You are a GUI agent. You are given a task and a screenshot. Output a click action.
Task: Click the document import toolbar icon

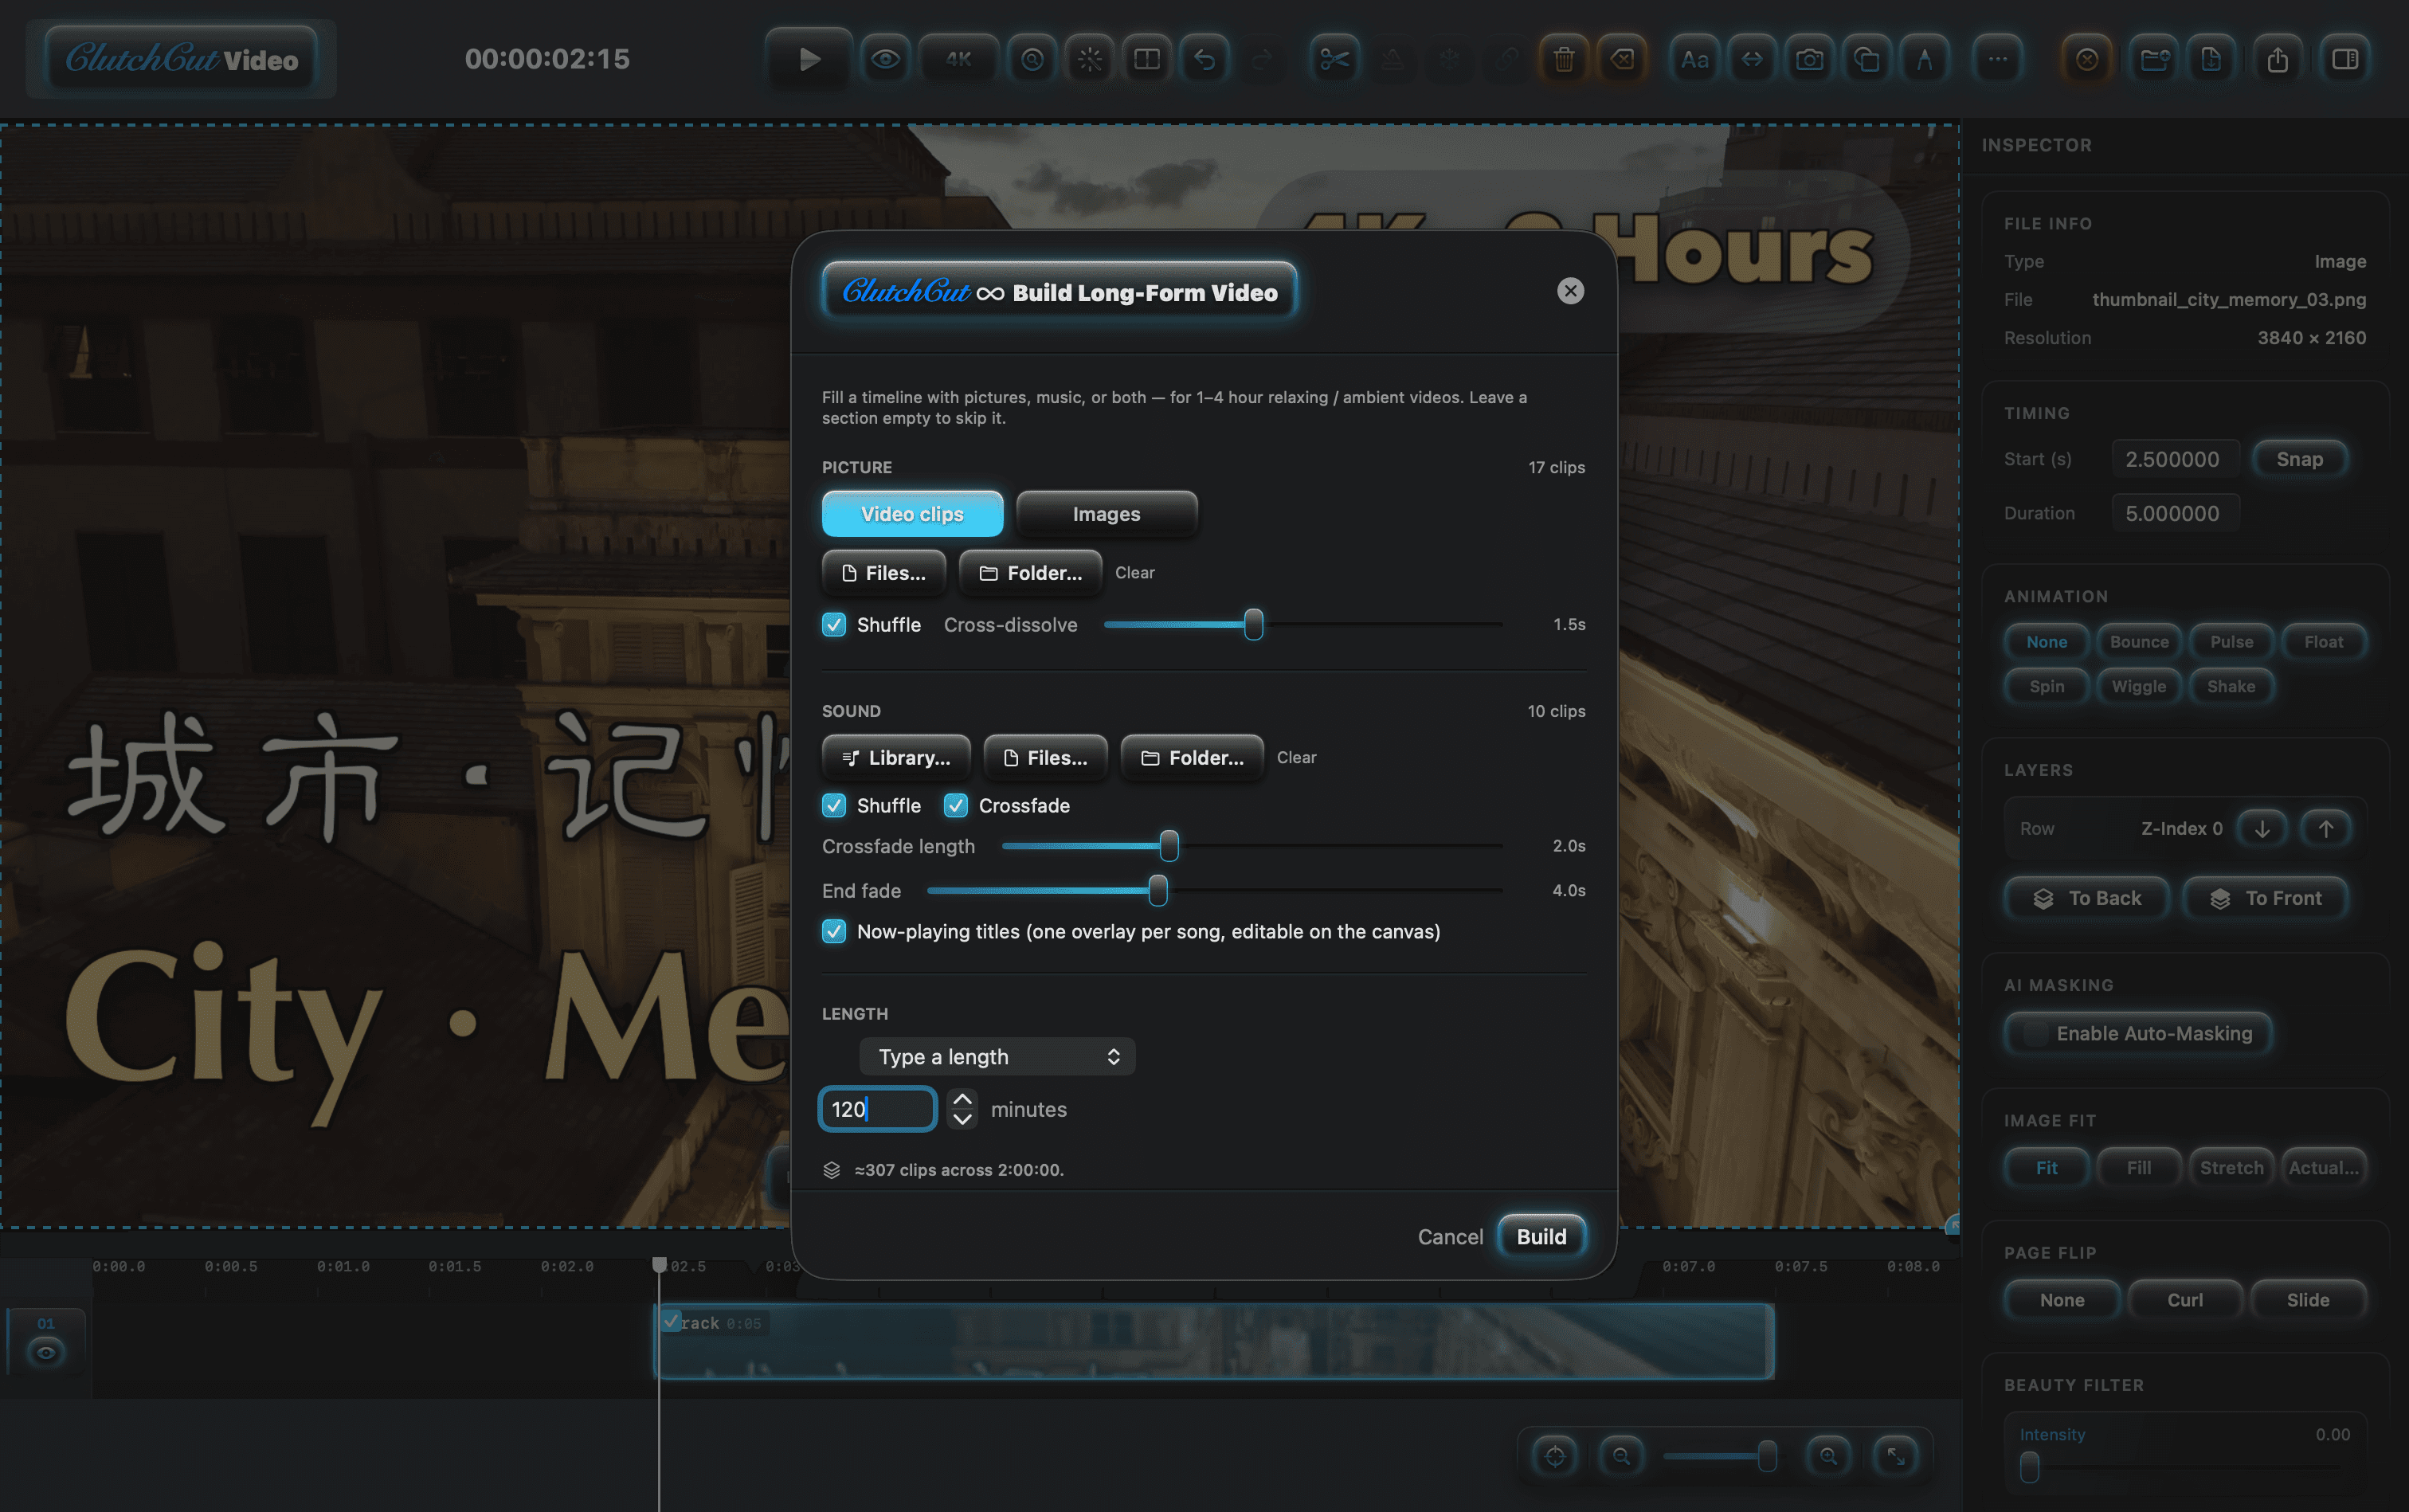pyautogui.click(x=2211, y=59)
